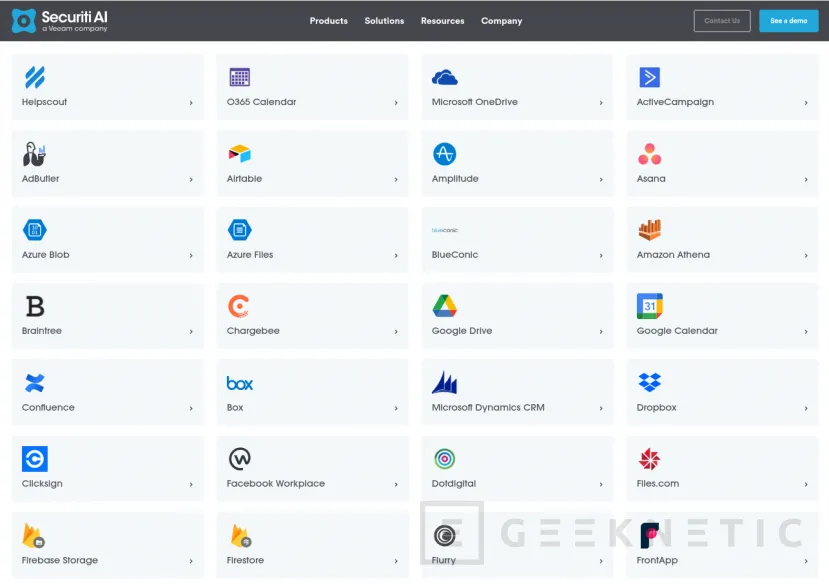
Task: Open the Solutions menu
Action: coord(384,21)
